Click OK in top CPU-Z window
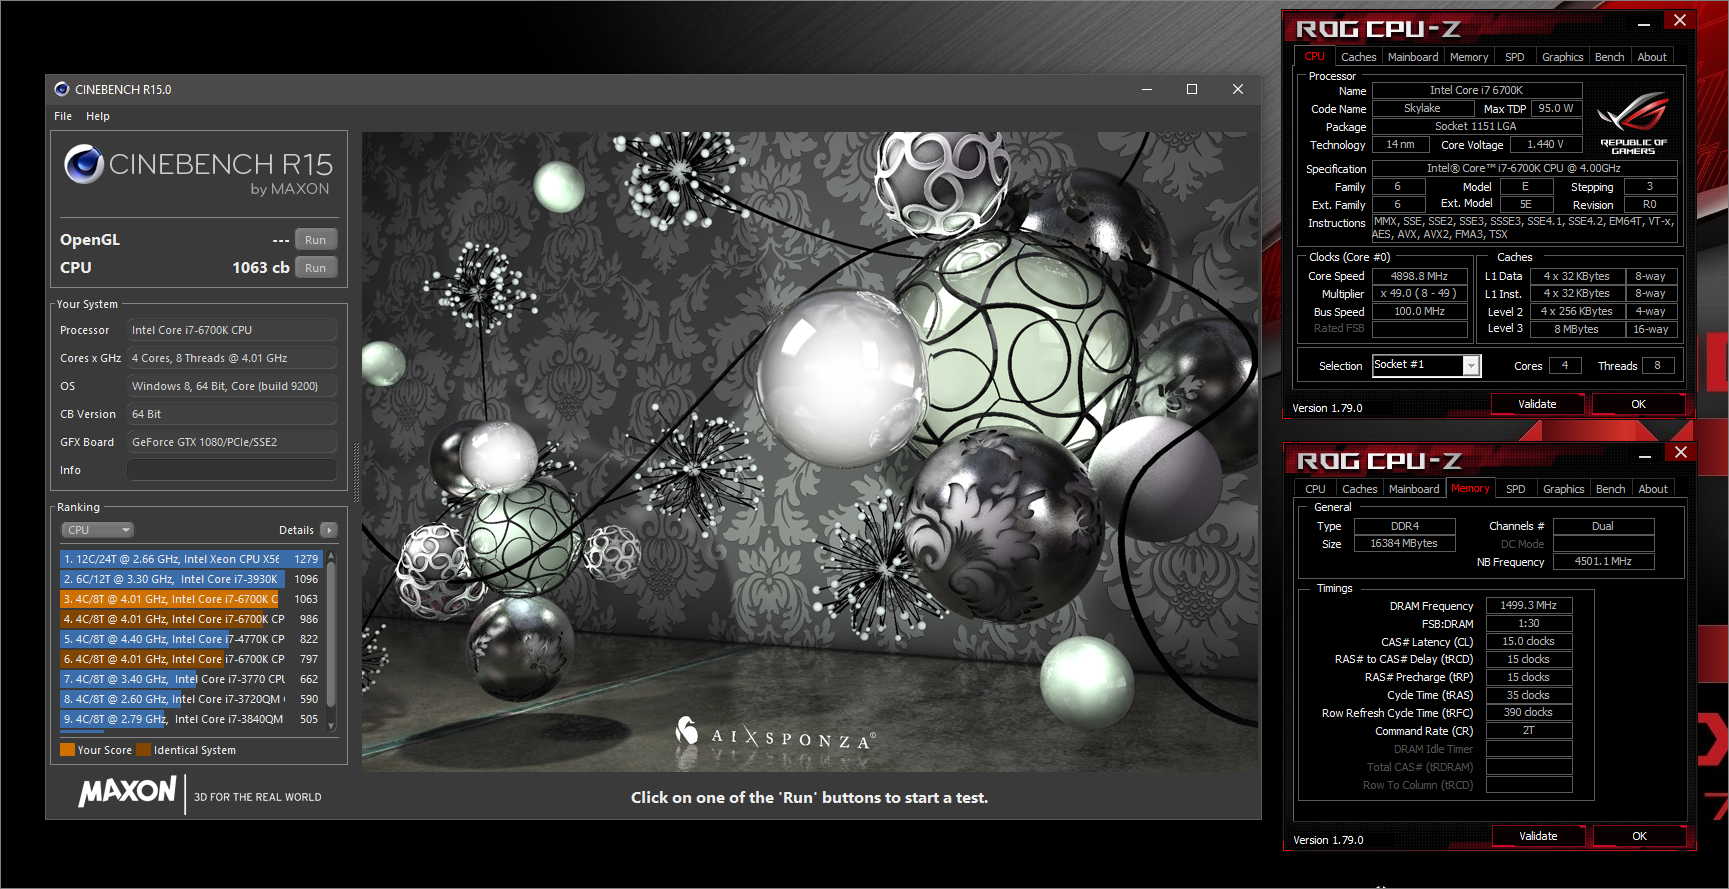 tap(1638, 404)
